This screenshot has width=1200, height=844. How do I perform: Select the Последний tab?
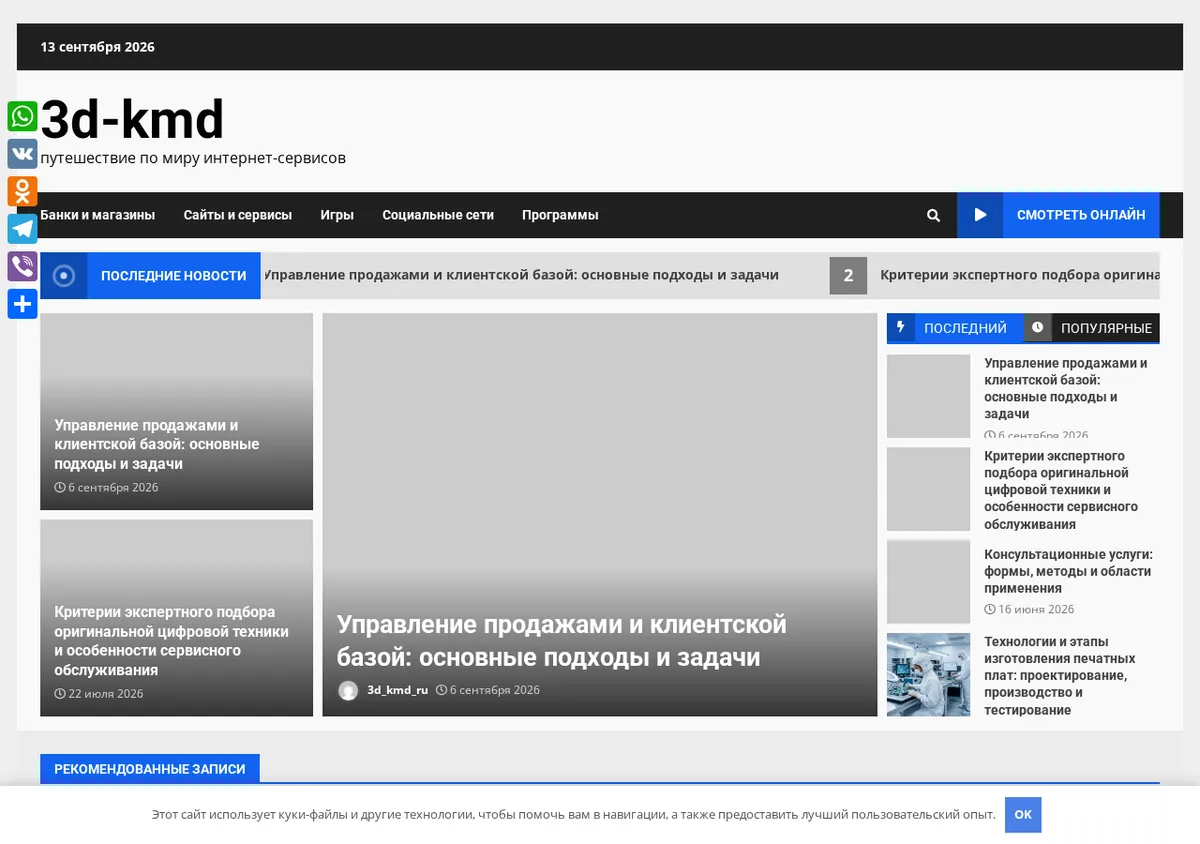[955, 328]
